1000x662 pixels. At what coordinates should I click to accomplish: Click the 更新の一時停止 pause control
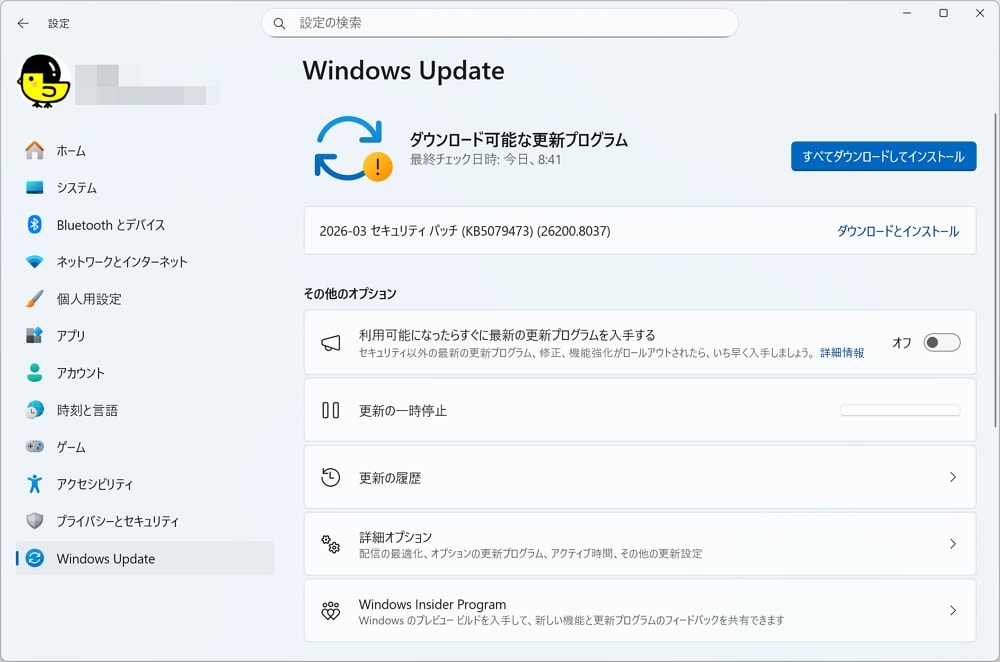click(899, 409)
